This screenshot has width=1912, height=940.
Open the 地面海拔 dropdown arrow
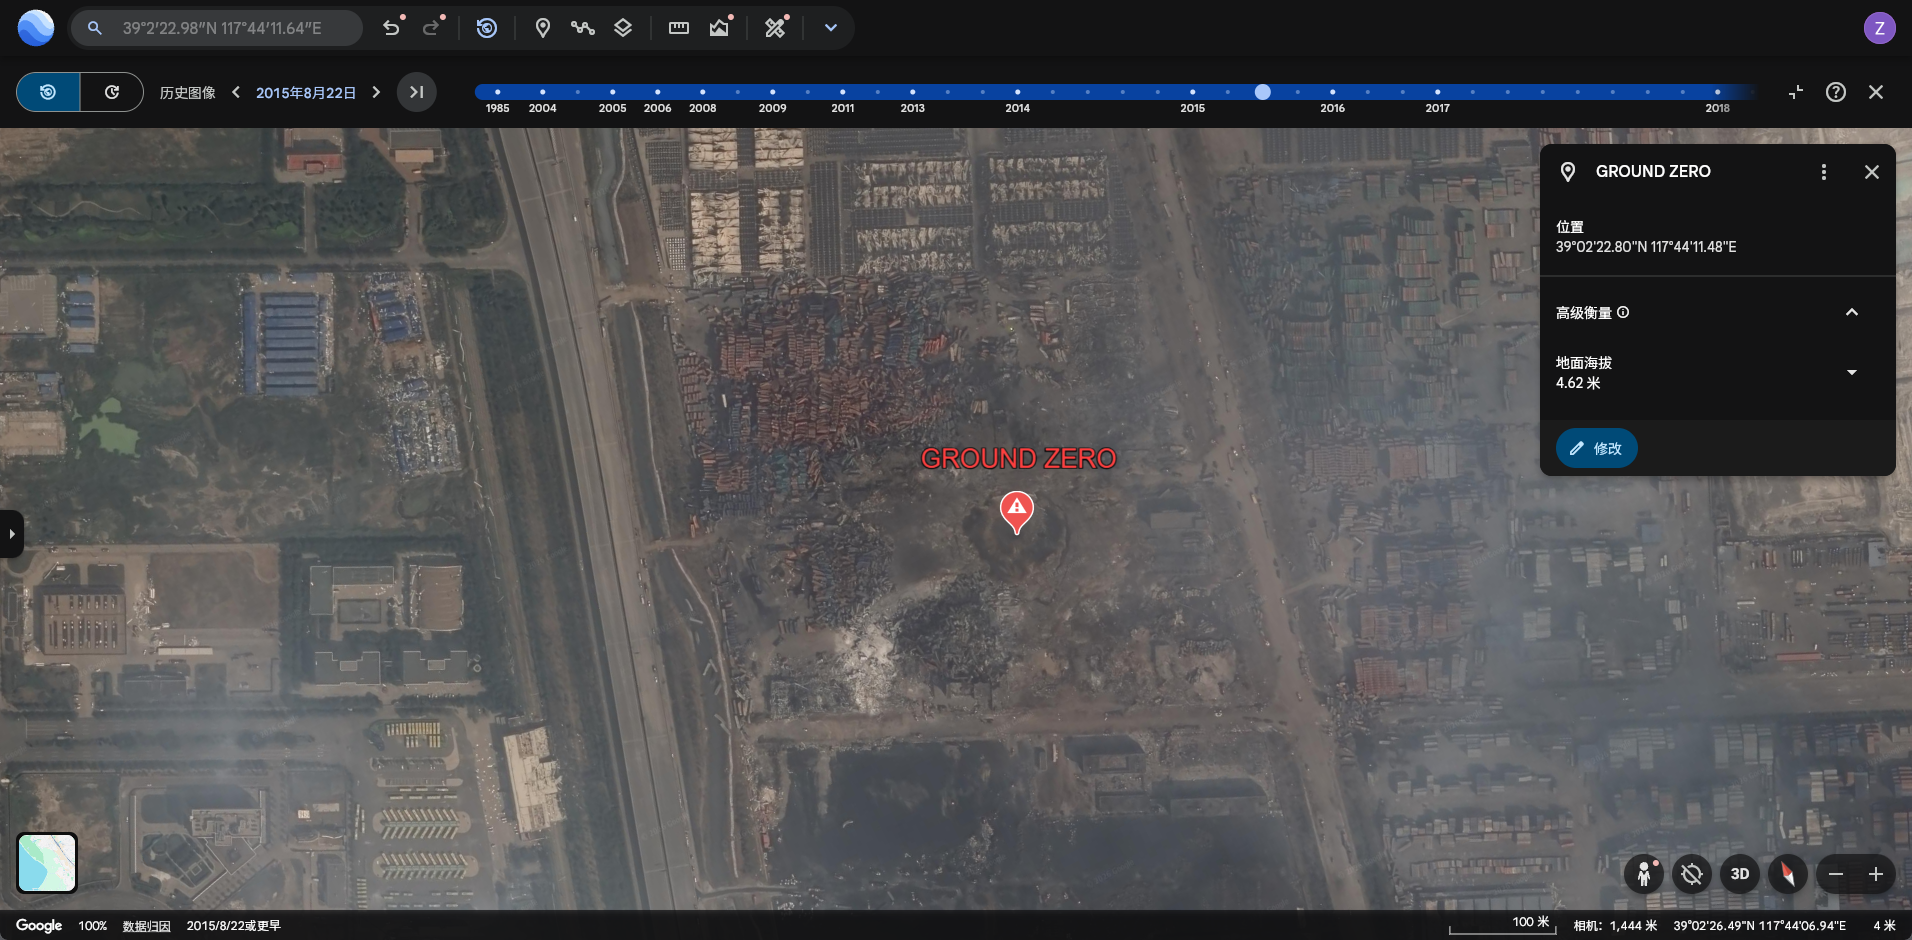coord(1851,372)
